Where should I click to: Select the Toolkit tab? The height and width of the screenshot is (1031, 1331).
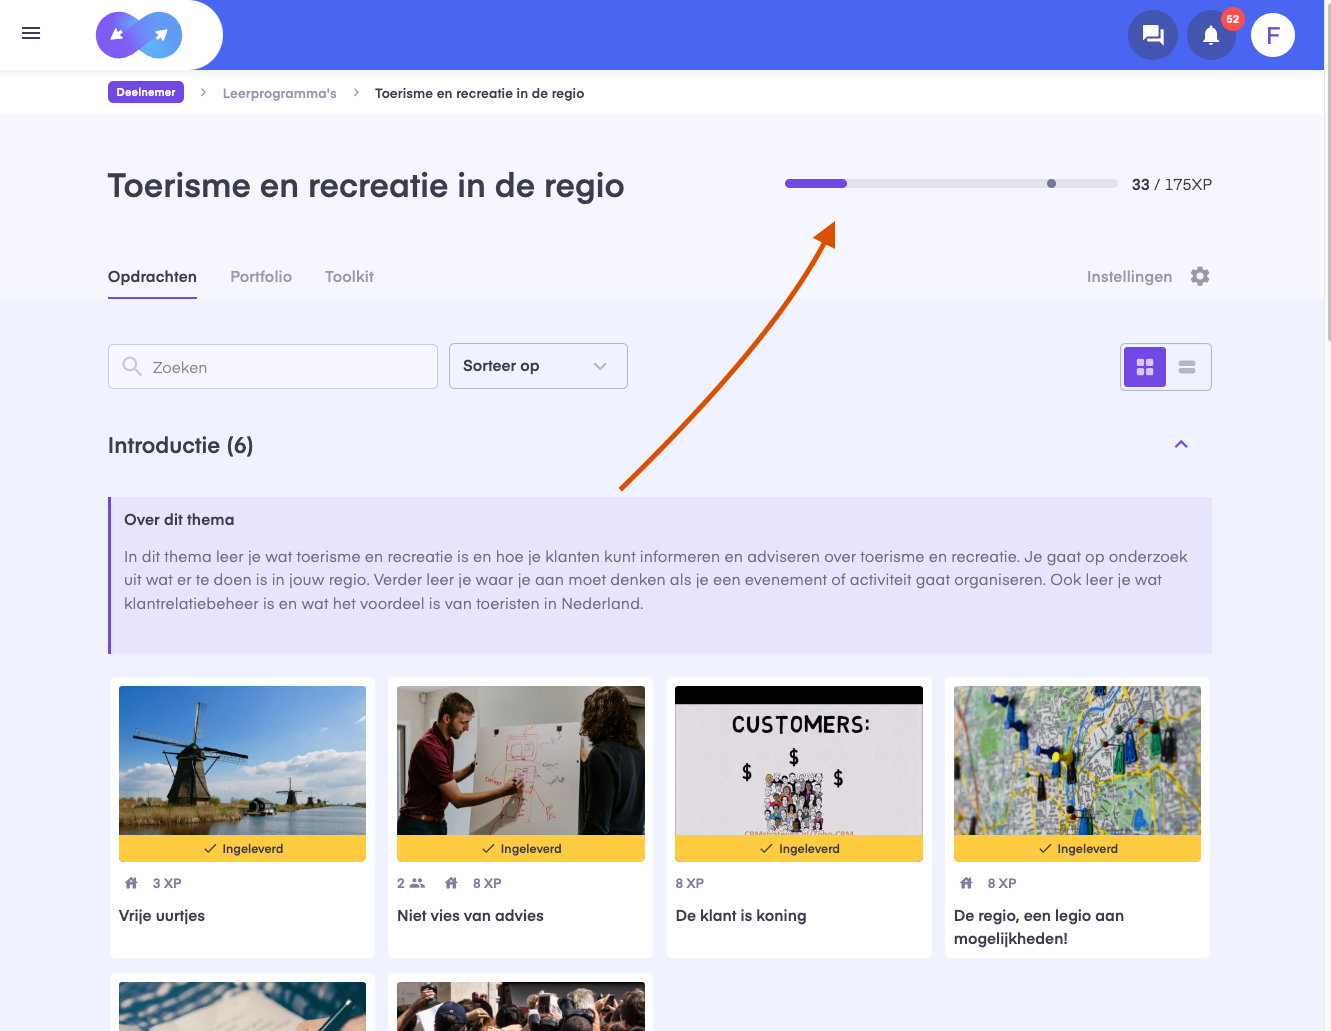tap(349, 277)
